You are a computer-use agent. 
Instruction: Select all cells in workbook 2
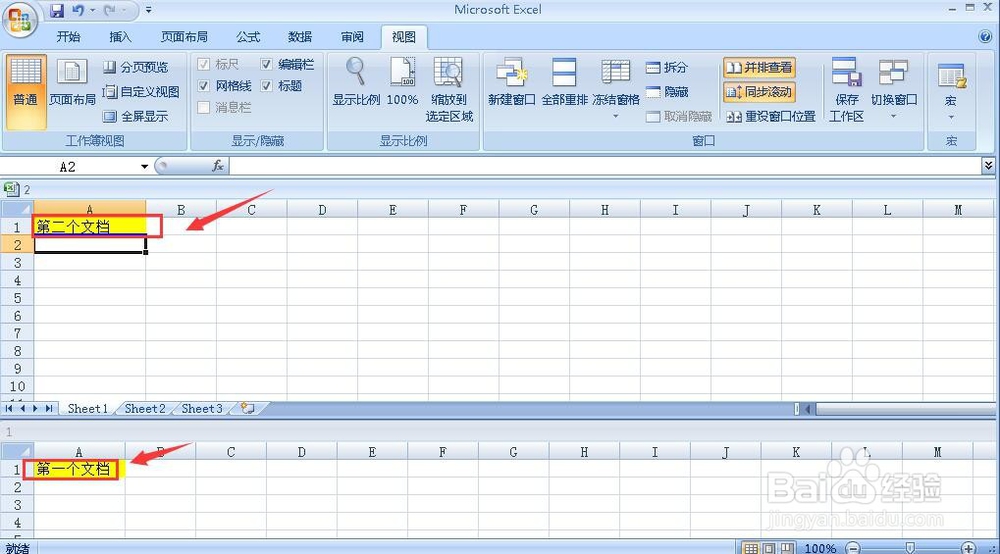(x=17, y=209)
